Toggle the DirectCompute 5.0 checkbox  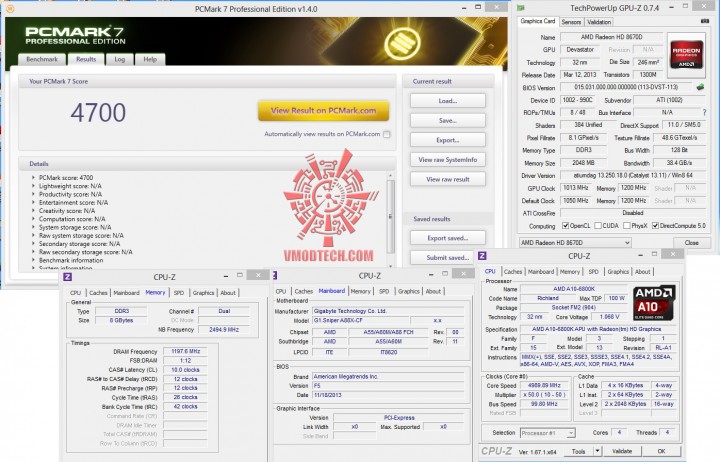click(655, 225)
